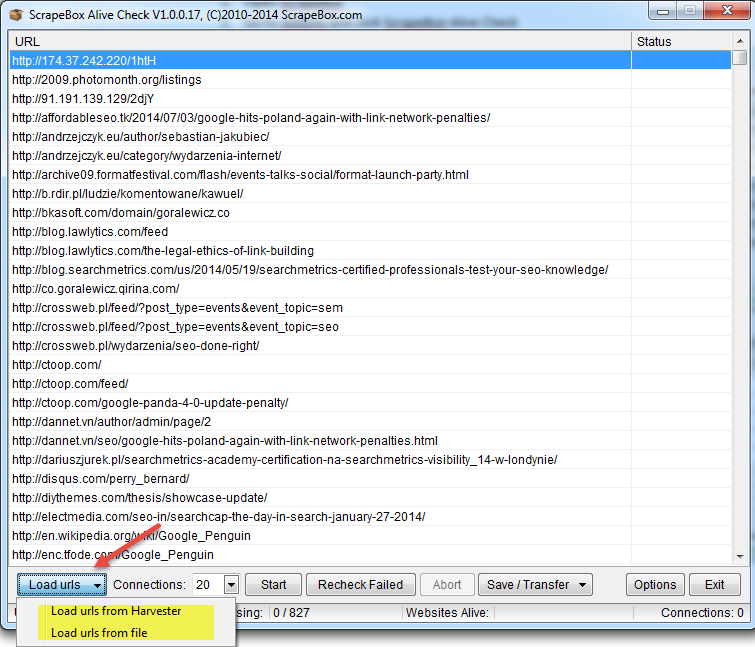Screen dimensions: 755x647
Task: Click Recheck Failed button
Action: (361, 584)
